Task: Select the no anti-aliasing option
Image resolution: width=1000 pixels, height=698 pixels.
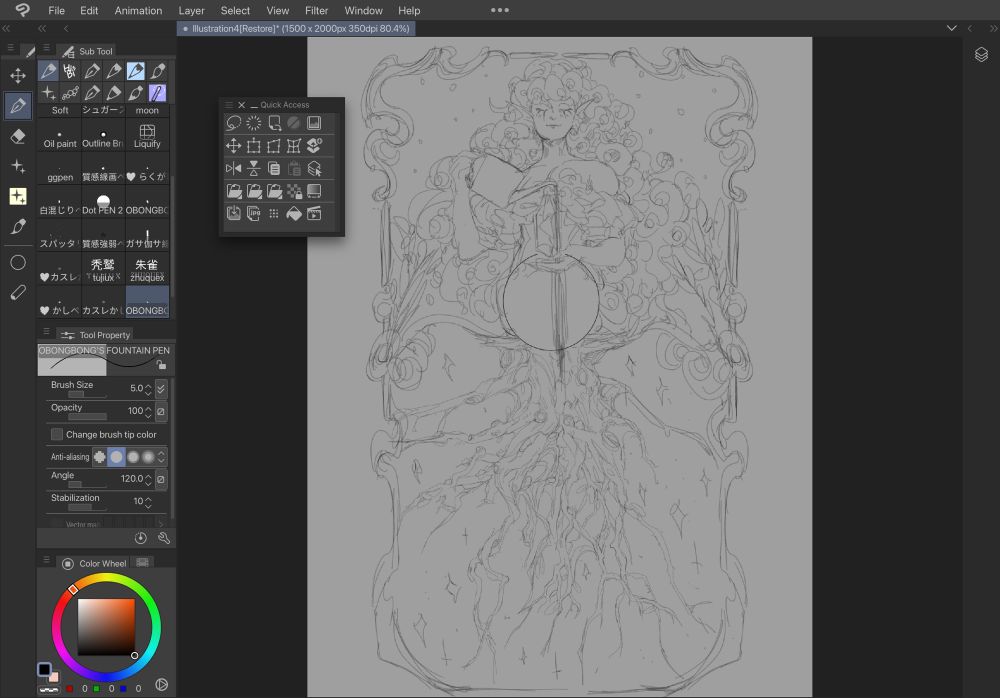Action: 99,457
